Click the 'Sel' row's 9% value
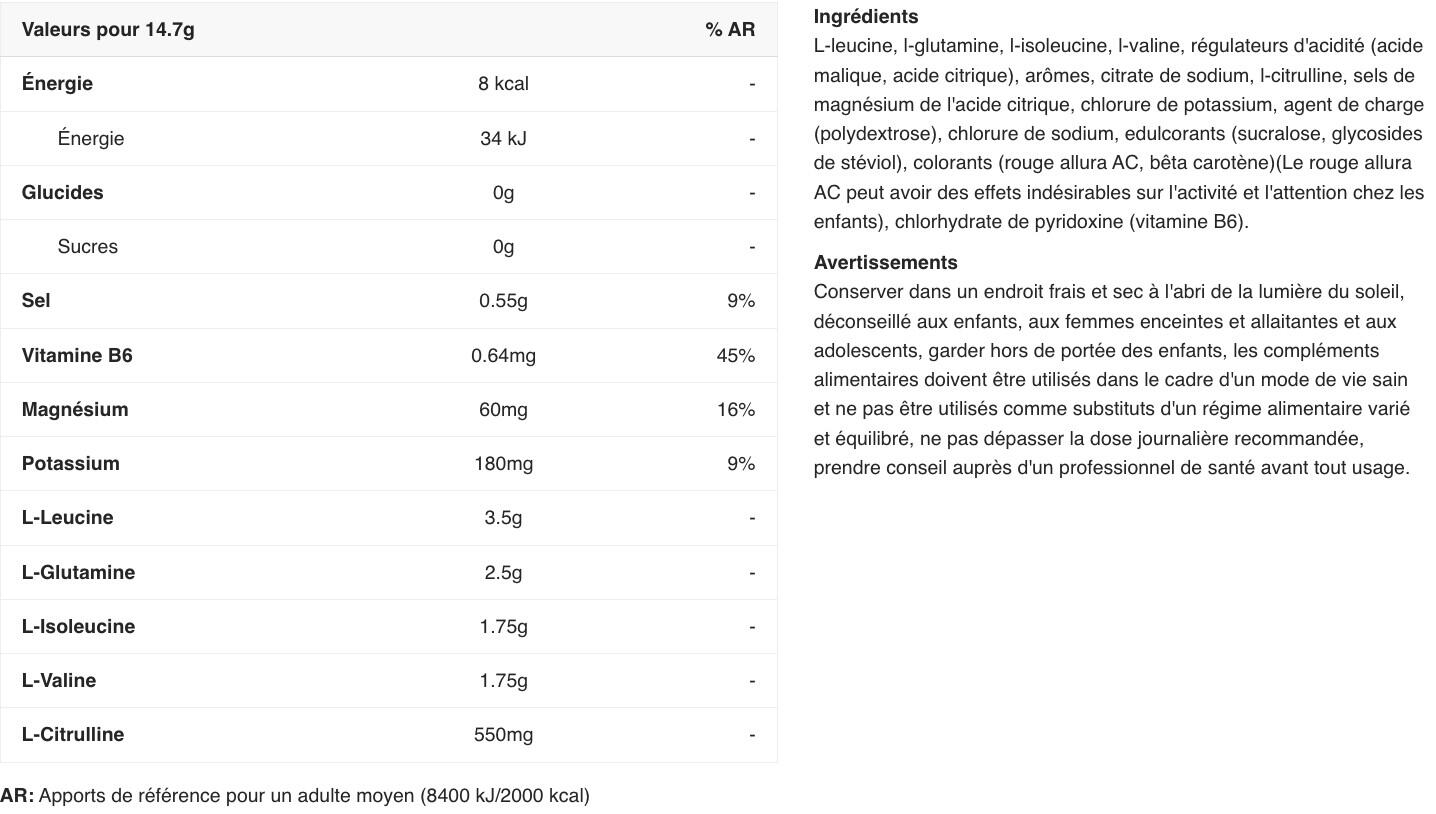1436x814 pixels. 741,301
